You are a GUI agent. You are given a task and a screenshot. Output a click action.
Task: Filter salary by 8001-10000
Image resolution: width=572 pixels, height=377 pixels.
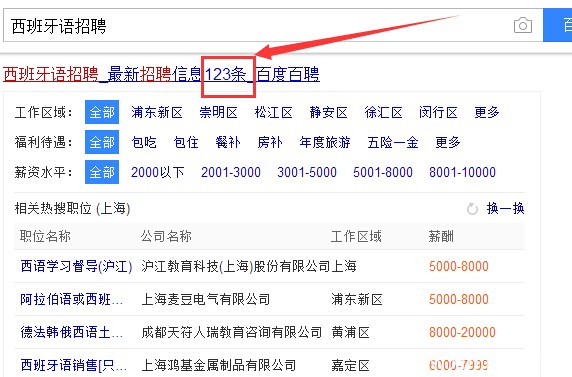(x=462, y=172)
